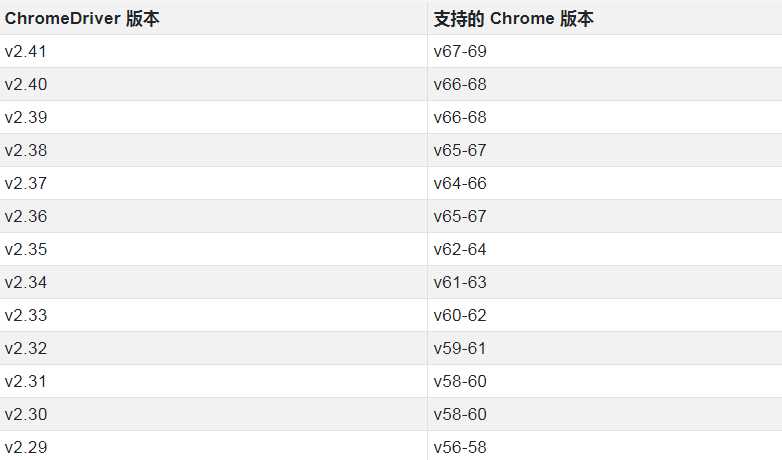Select the v59-61 Chrome version cell
Screen dimensions: 782x460
click(604, 348)
